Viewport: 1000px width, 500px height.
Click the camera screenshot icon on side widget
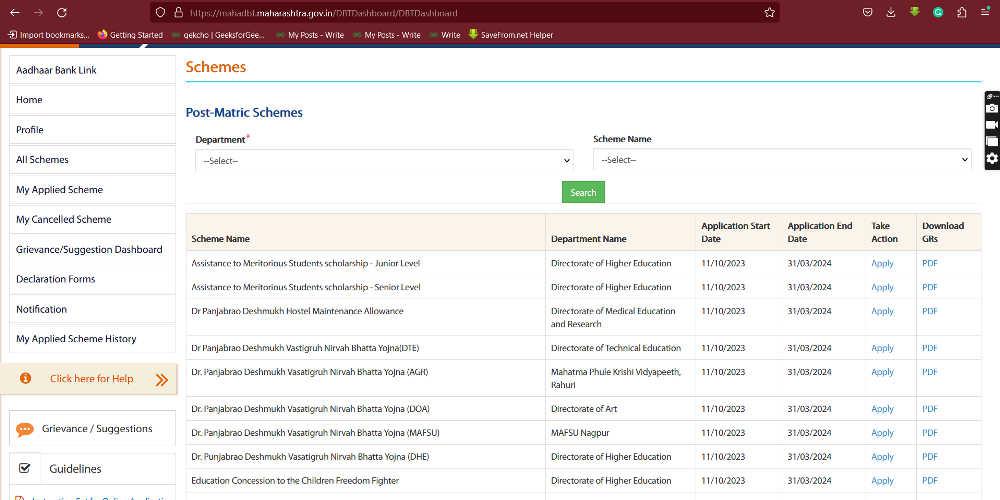click(992, 108)
